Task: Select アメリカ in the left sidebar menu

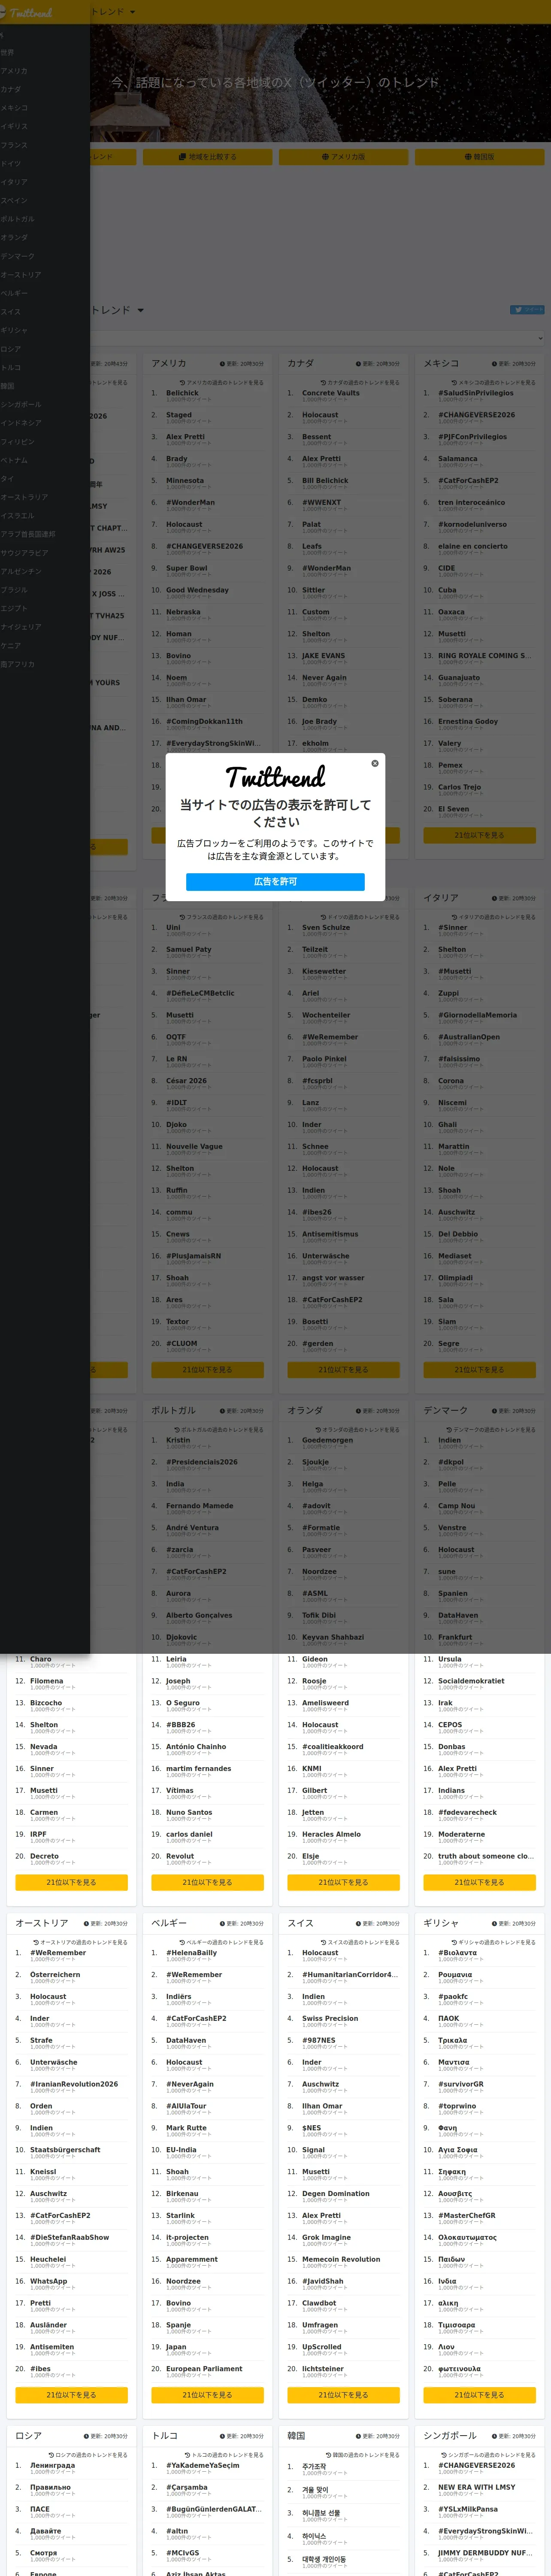Action: 14,71
